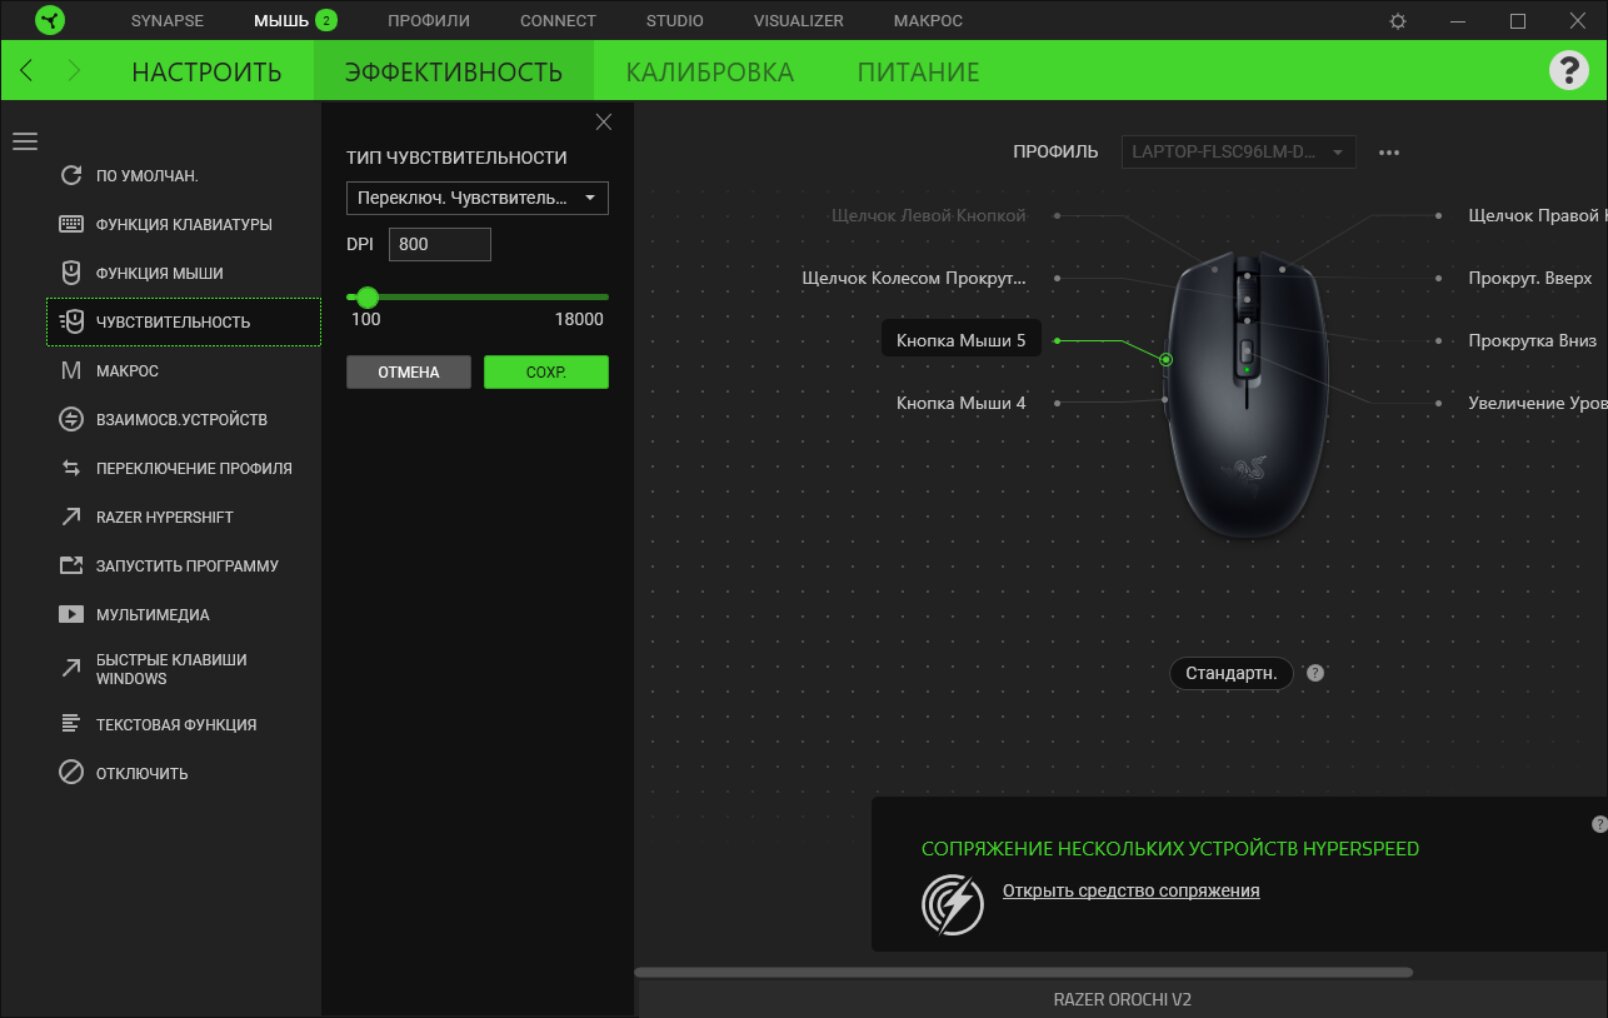Open the VISUALIZER tab
Screen dimensions: 1608x1018
[x=798, y=21]
